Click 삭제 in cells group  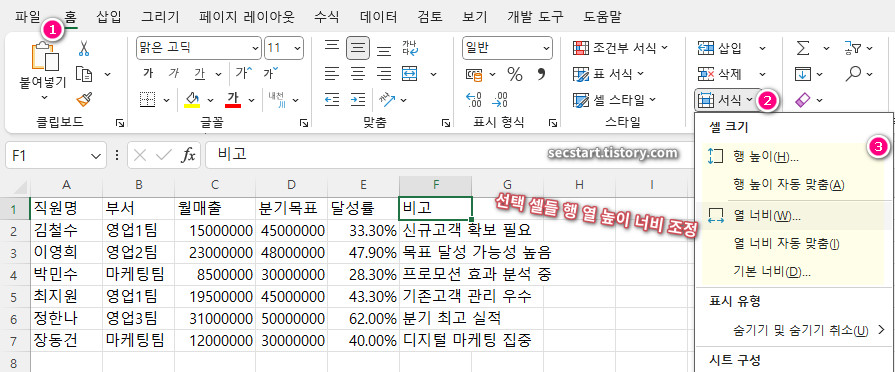720,74
